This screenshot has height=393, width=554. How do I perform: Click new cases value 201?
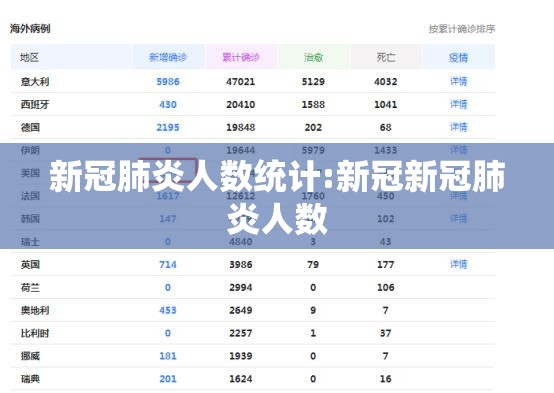point(168,379)
